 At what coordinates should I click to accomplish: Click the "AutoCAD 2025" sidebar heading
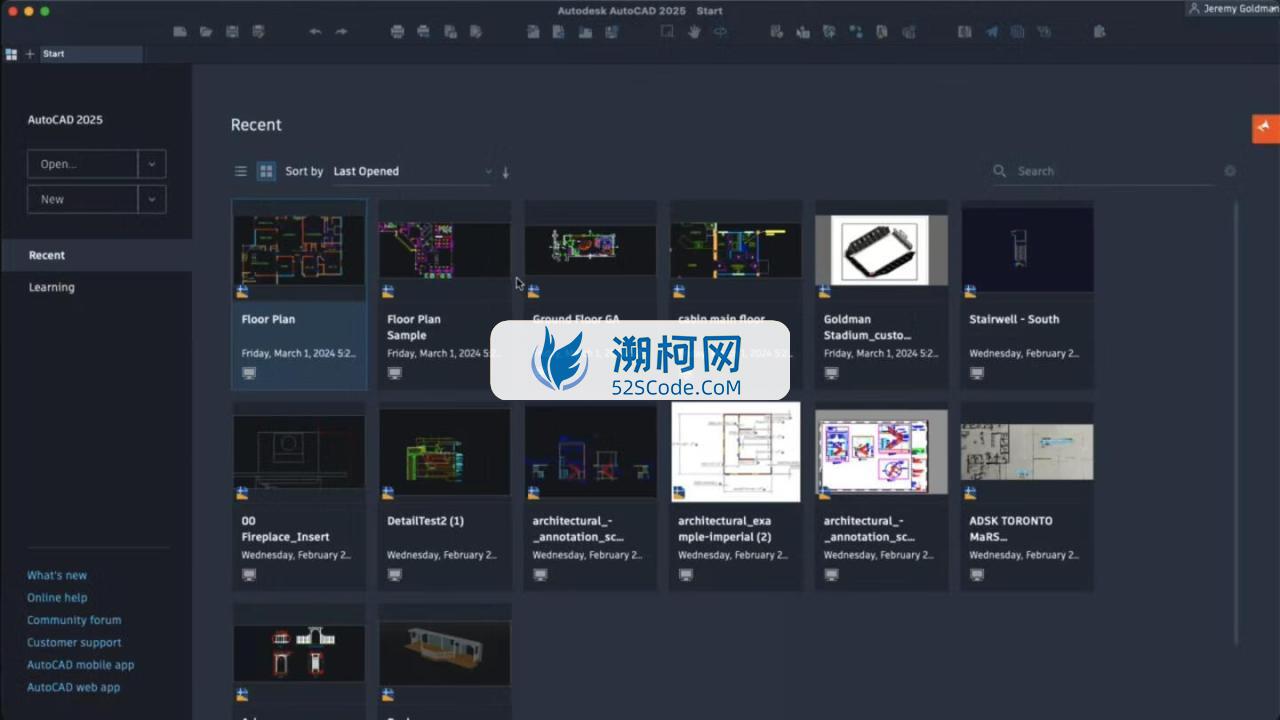[x=65, y=120]
